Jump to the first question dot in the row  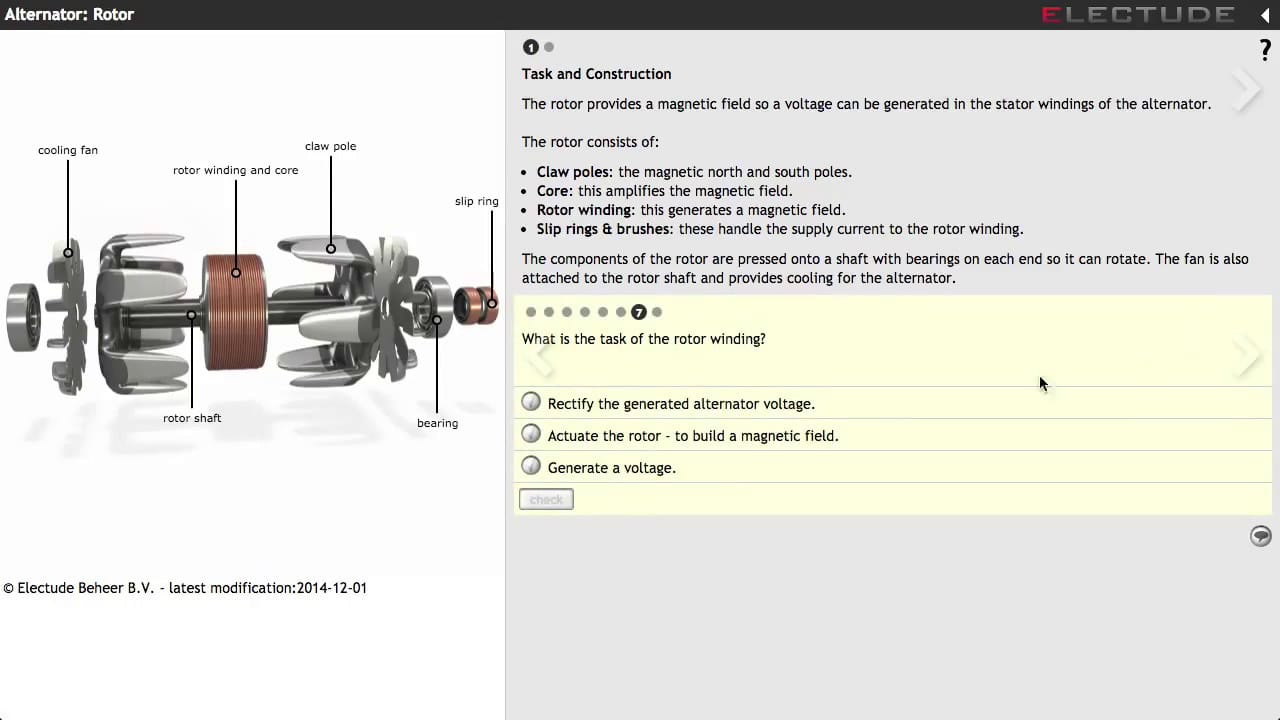pyautogui.click(x=530, y=312)
